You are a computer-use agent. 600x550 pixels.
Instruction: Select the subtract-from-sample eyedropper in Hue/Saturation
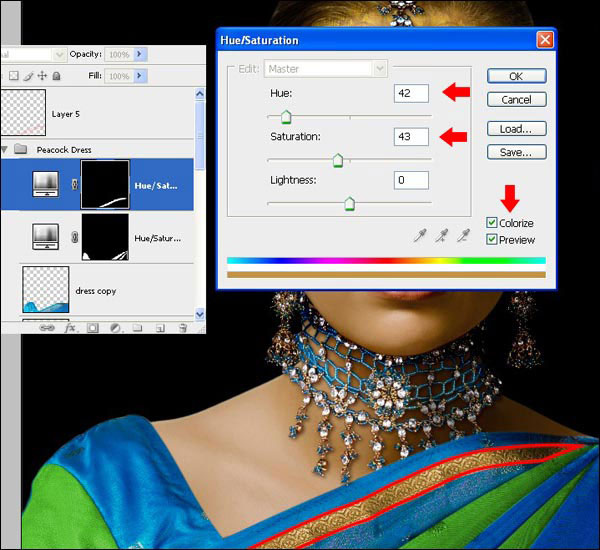(x=463, y=236)
